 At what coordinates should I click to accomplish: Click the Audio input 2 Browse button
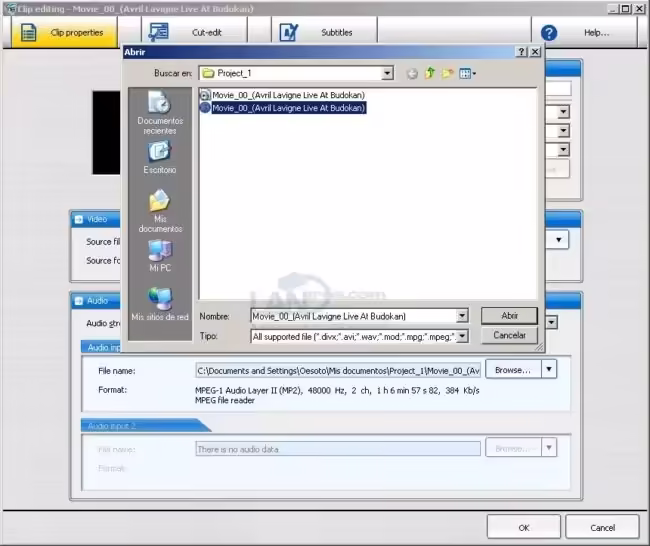click(513, 448)
